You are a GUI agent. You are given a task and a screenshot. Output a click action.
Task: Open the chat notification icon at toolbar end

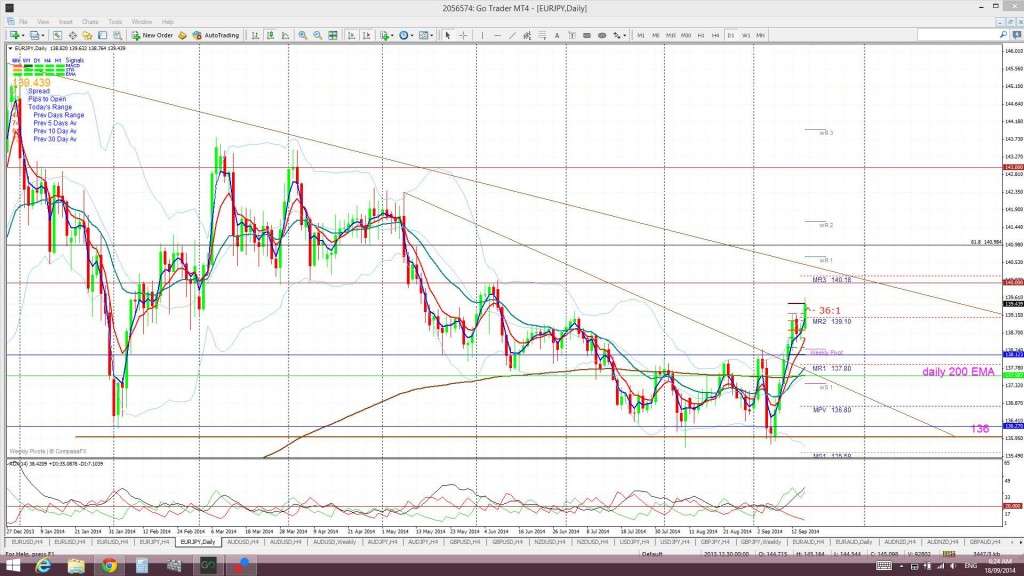[x=1017, y=35]
